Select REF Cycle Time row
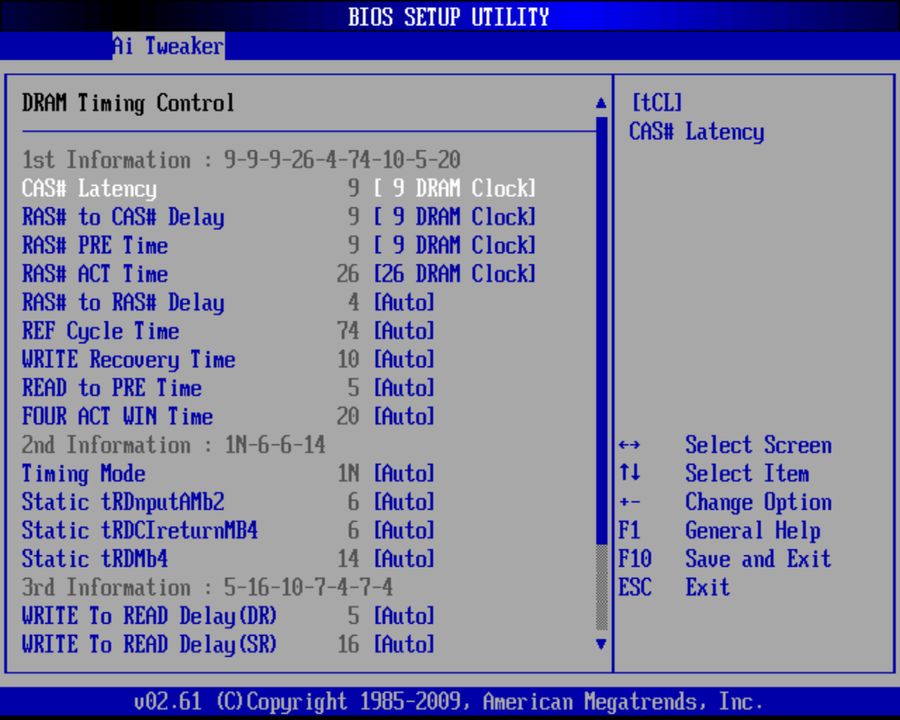The image size is (900, 720). point(100,331)
